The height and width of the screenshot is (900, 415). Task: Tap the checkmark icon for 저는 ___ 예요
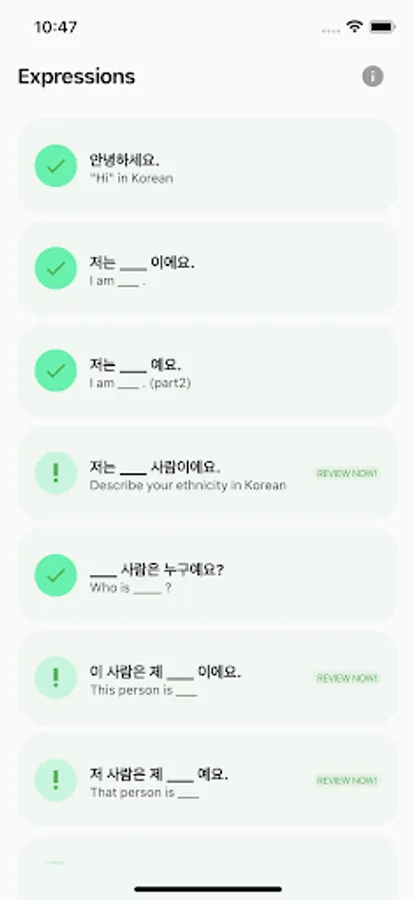(56, 371)
